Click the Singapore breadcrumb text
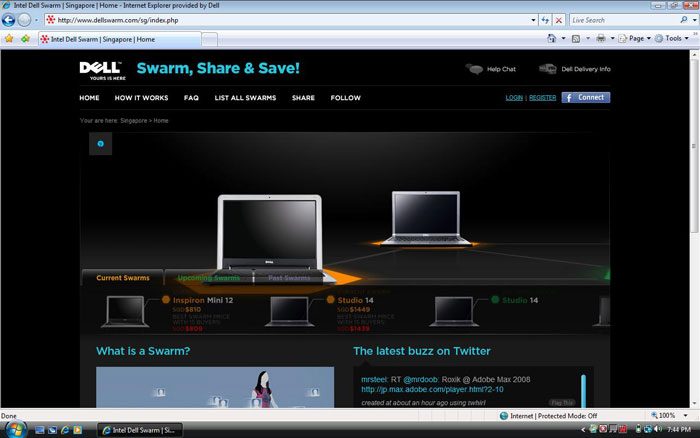Image resolution: width=700 pixels, height=438 pixels. [x=133, y=121]
